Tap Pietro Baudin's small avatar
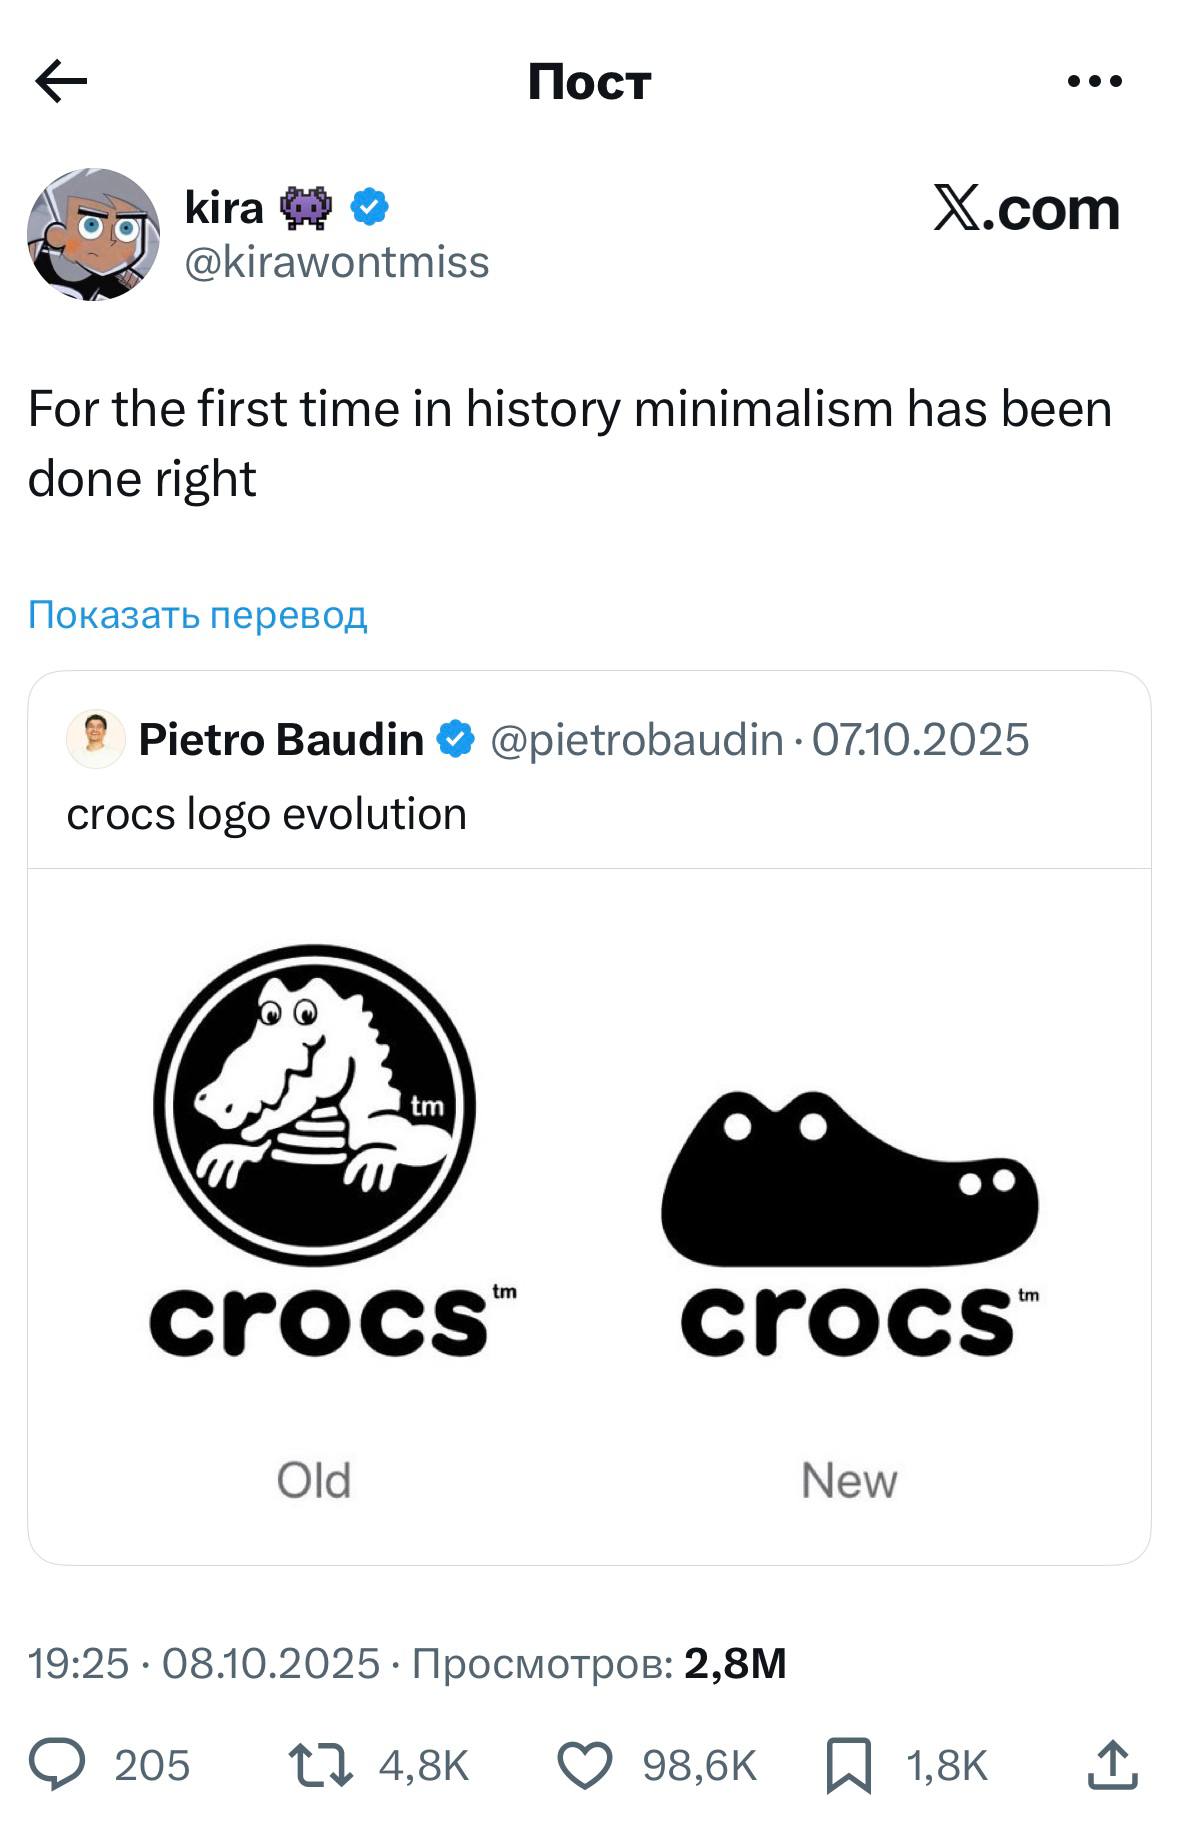1179x1829 pixels. click(x=95, y=740)
